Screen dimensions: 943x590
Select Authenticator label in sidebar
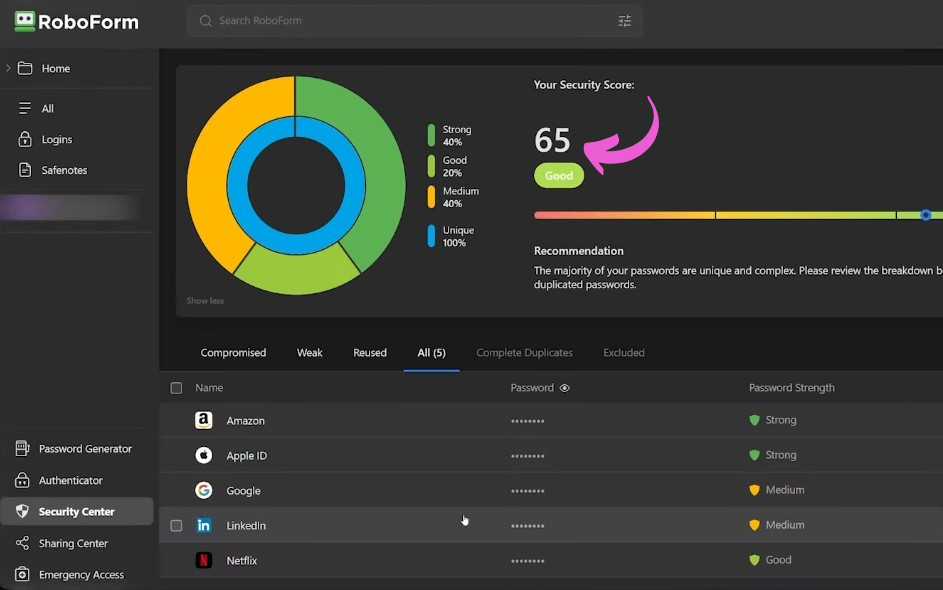point(70,481)
